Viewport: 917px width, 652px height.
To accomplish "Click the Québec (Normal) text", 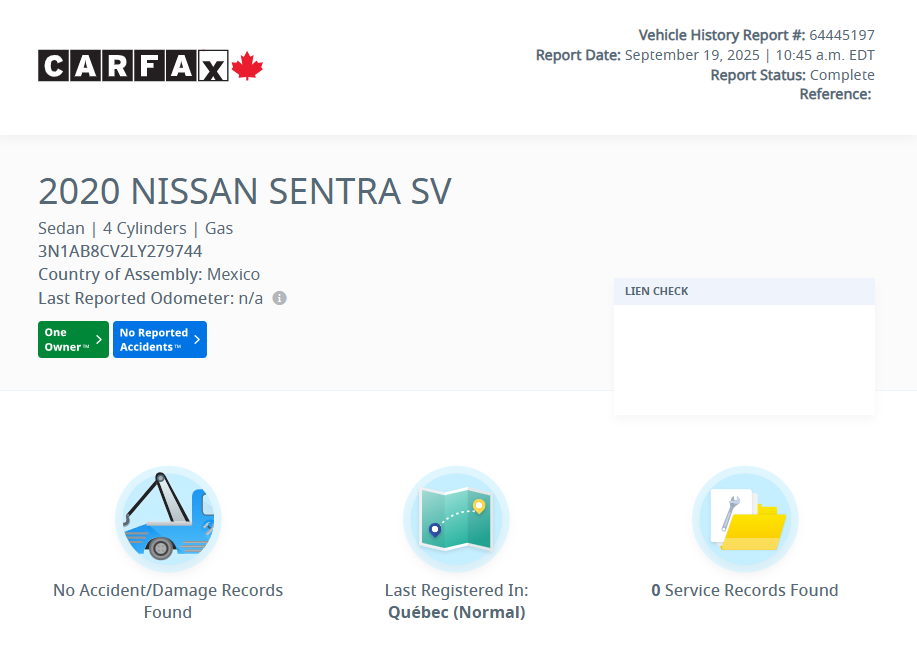I will [456, 612].
